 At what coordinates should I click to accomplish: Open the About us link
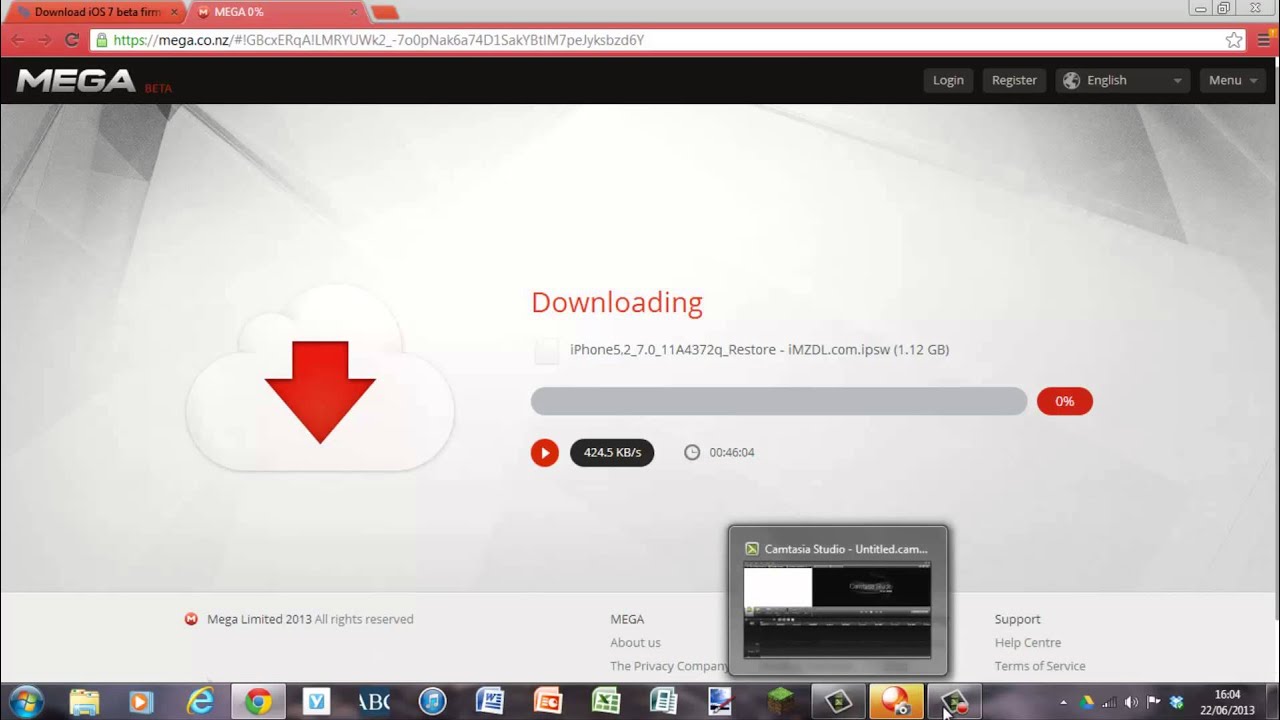point(635,642)
